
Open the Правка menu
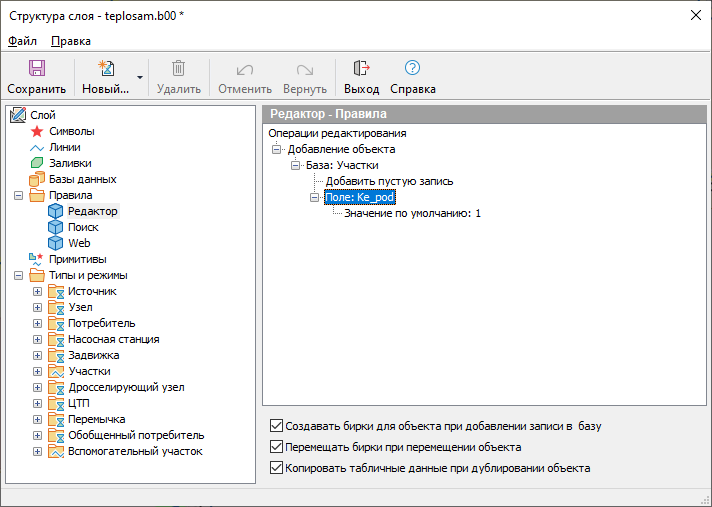coord(70,41)
